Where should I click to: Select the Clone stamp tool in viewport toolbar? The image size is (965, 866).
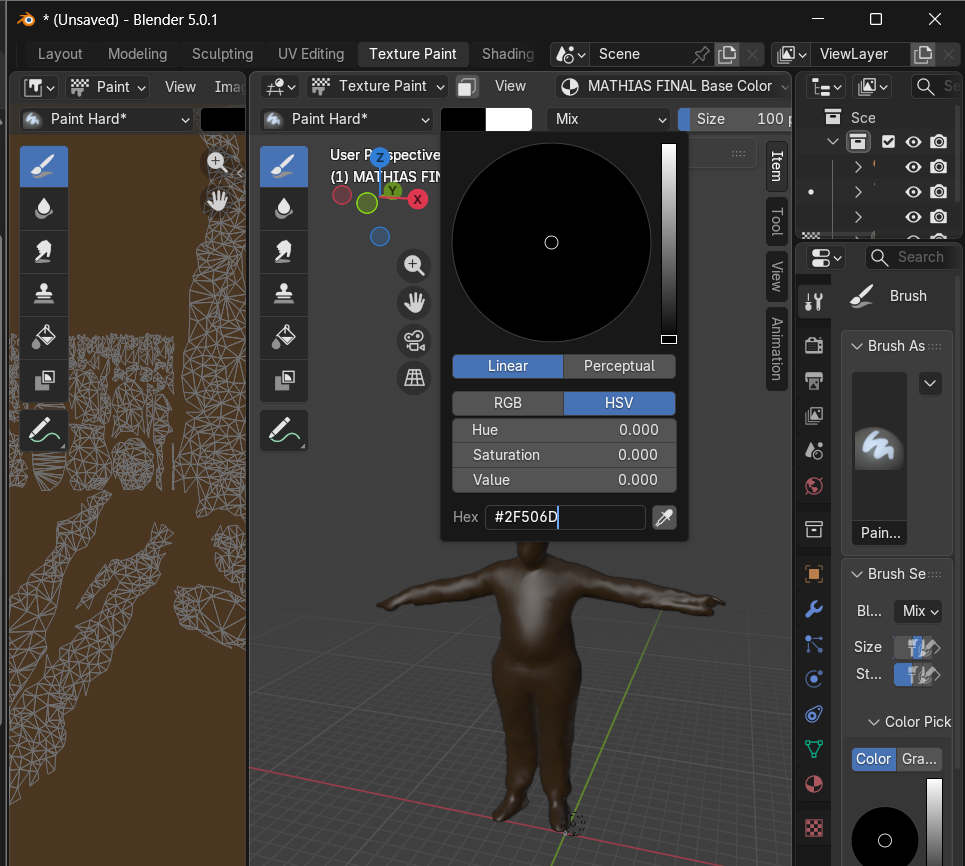pos(284,294)
